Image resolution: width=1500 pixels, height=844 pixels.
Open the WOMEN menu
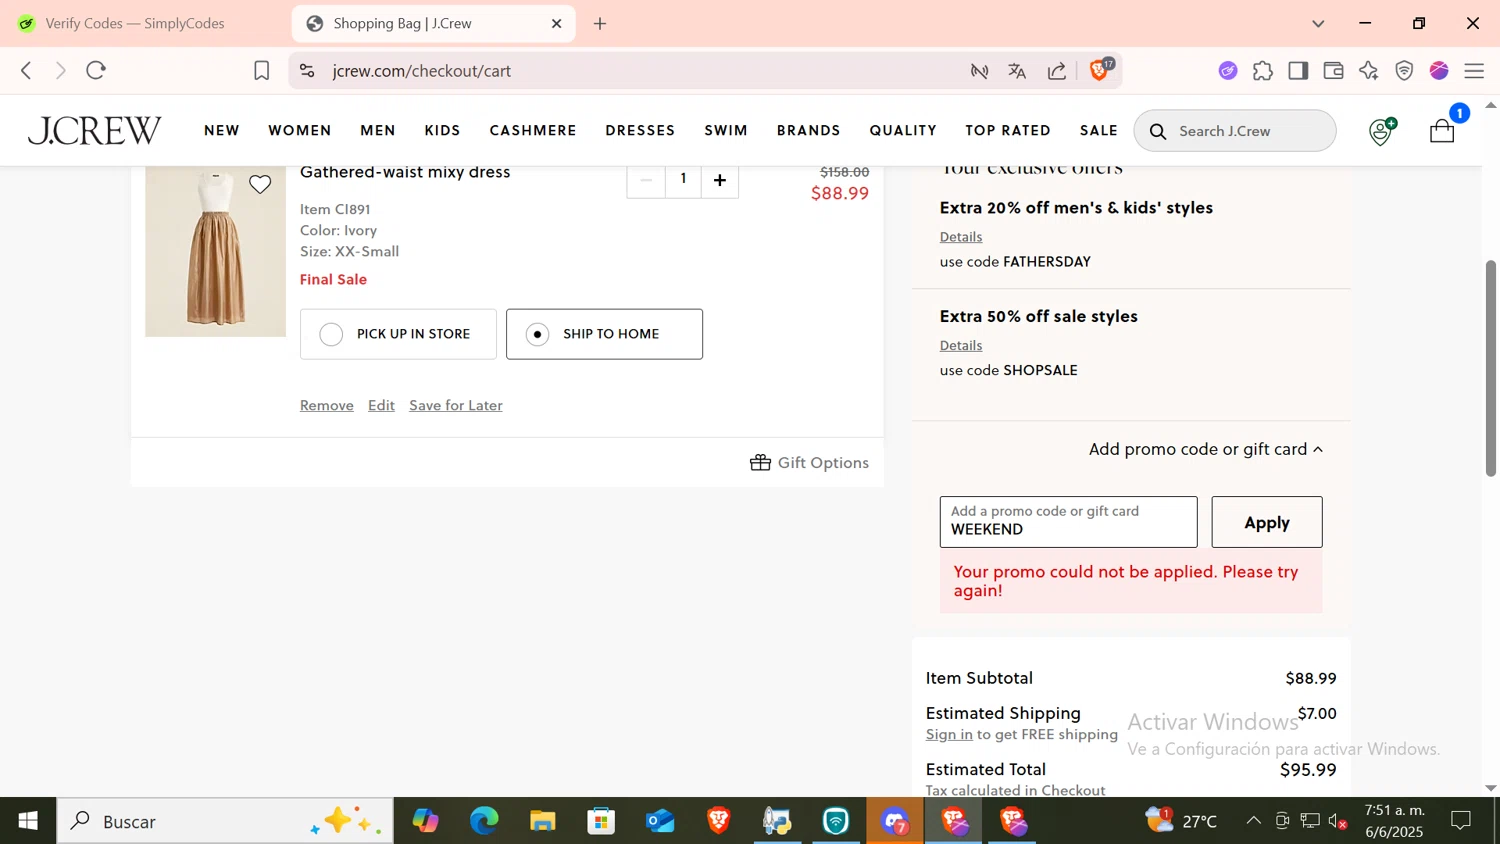300,131
